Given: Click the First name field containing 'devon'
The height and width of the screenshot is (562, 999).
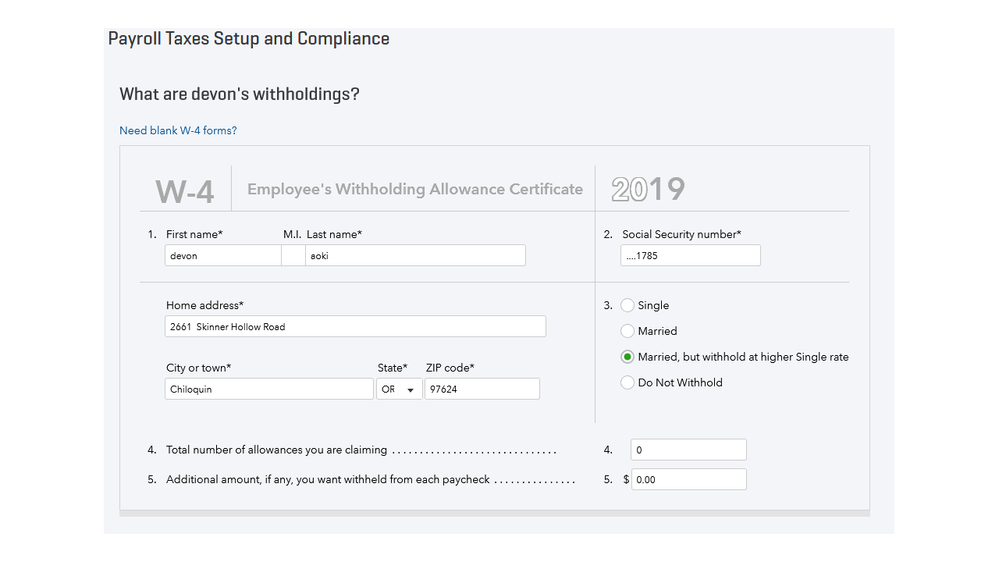Looking at the screenshot, I should point(223,256).
